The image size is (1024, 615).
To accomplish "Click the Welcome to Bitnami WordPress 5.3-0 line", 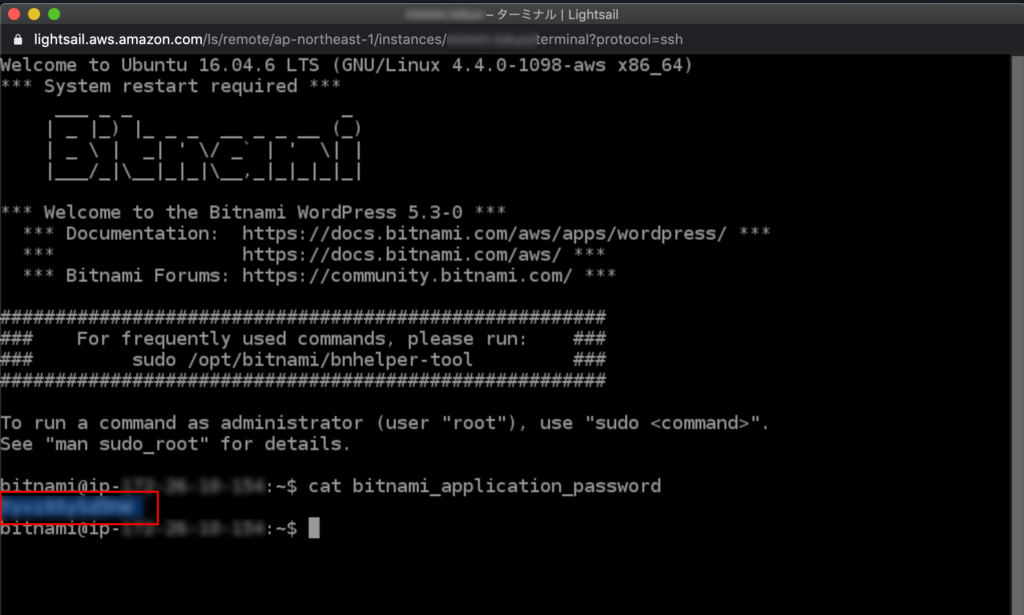I will pos(253,212).
